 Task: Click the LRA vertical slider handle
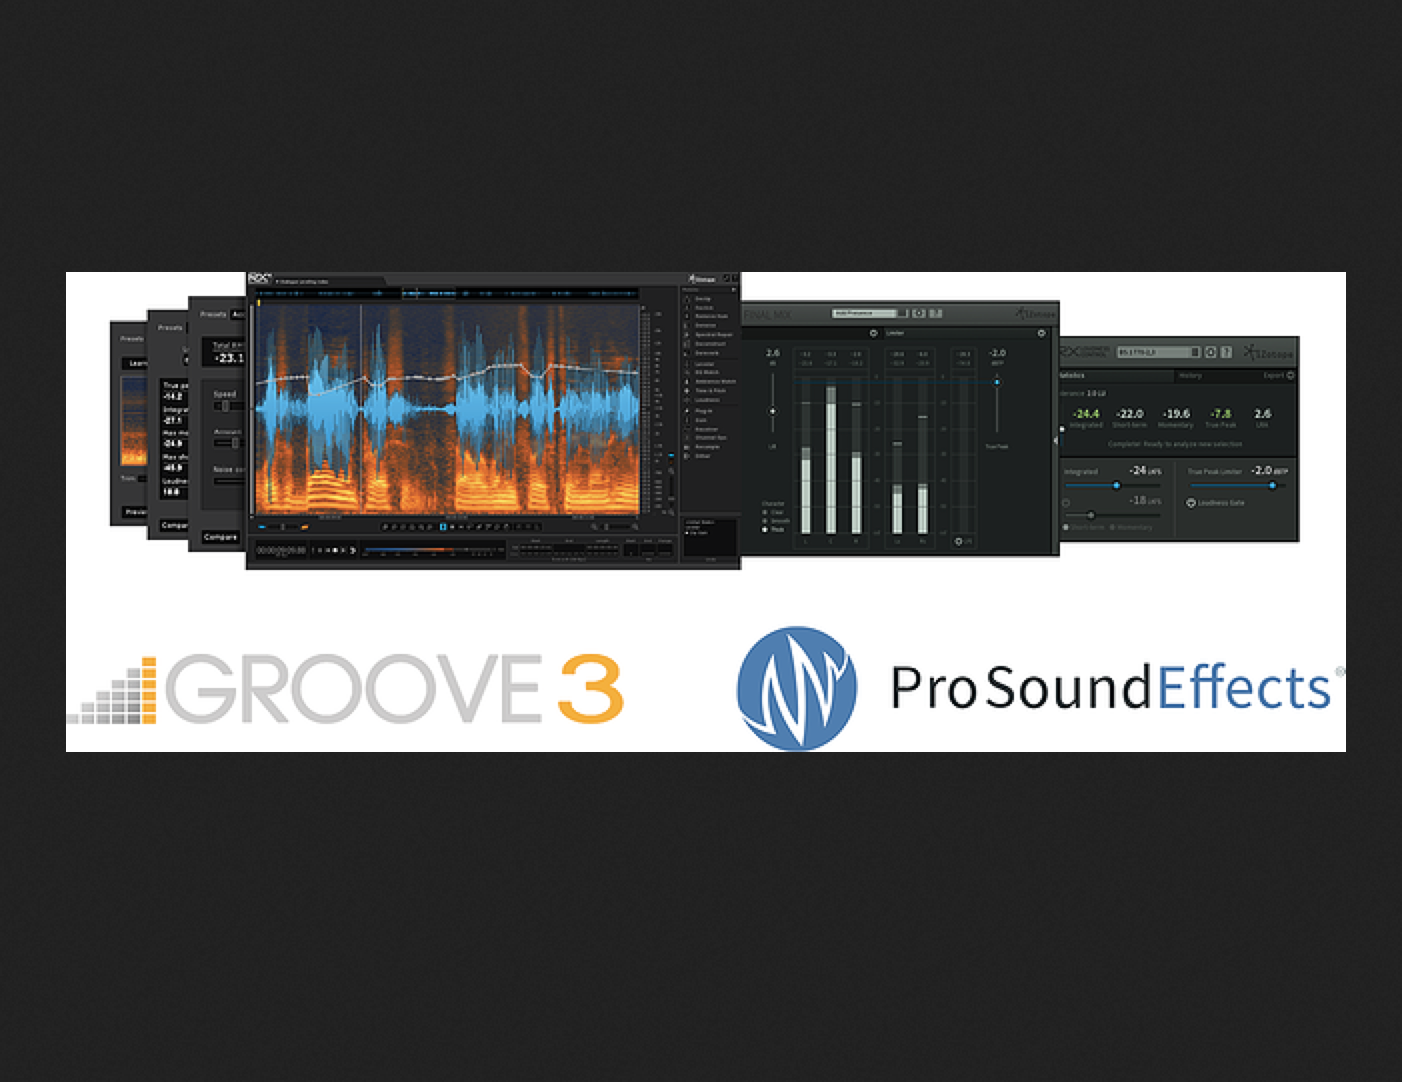(x=773, y=411)
